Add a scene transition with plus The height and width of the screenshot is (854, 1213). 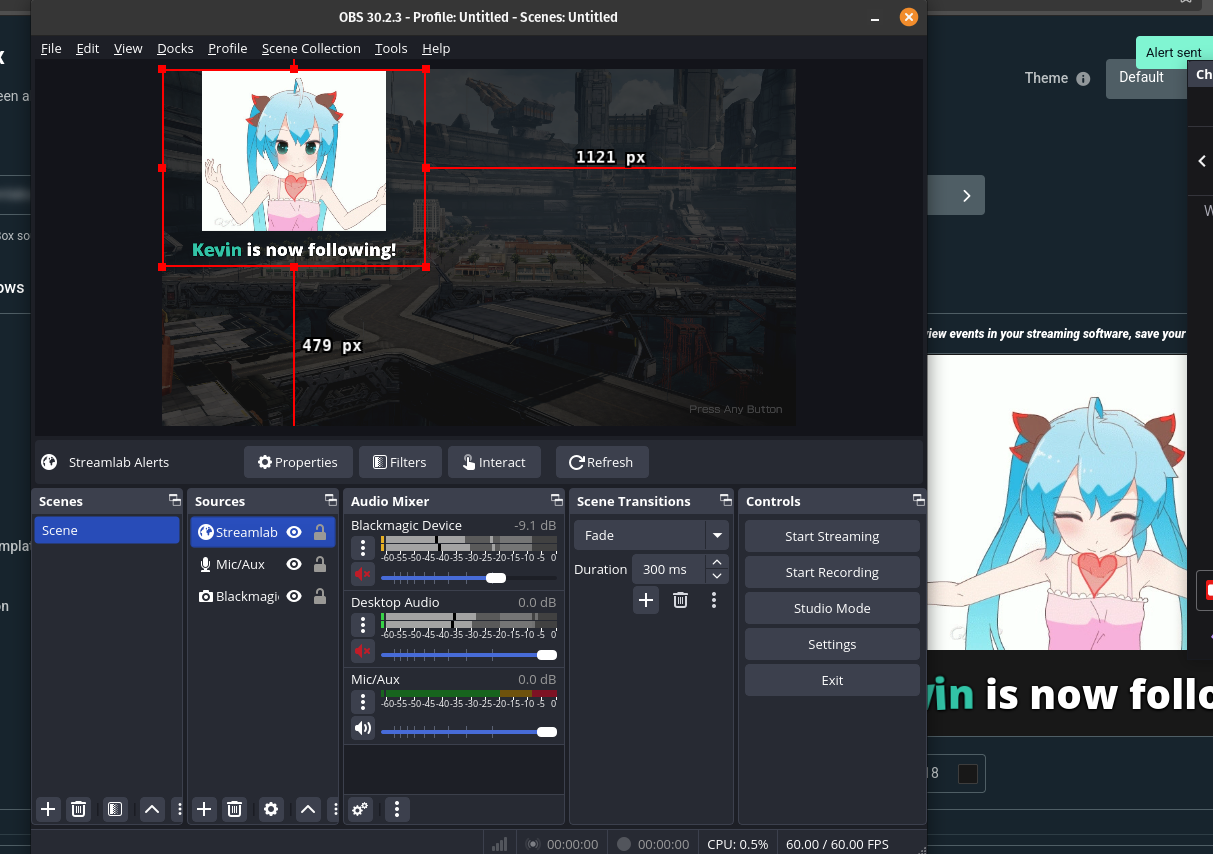pyautogui.click(x=646, y=600)
